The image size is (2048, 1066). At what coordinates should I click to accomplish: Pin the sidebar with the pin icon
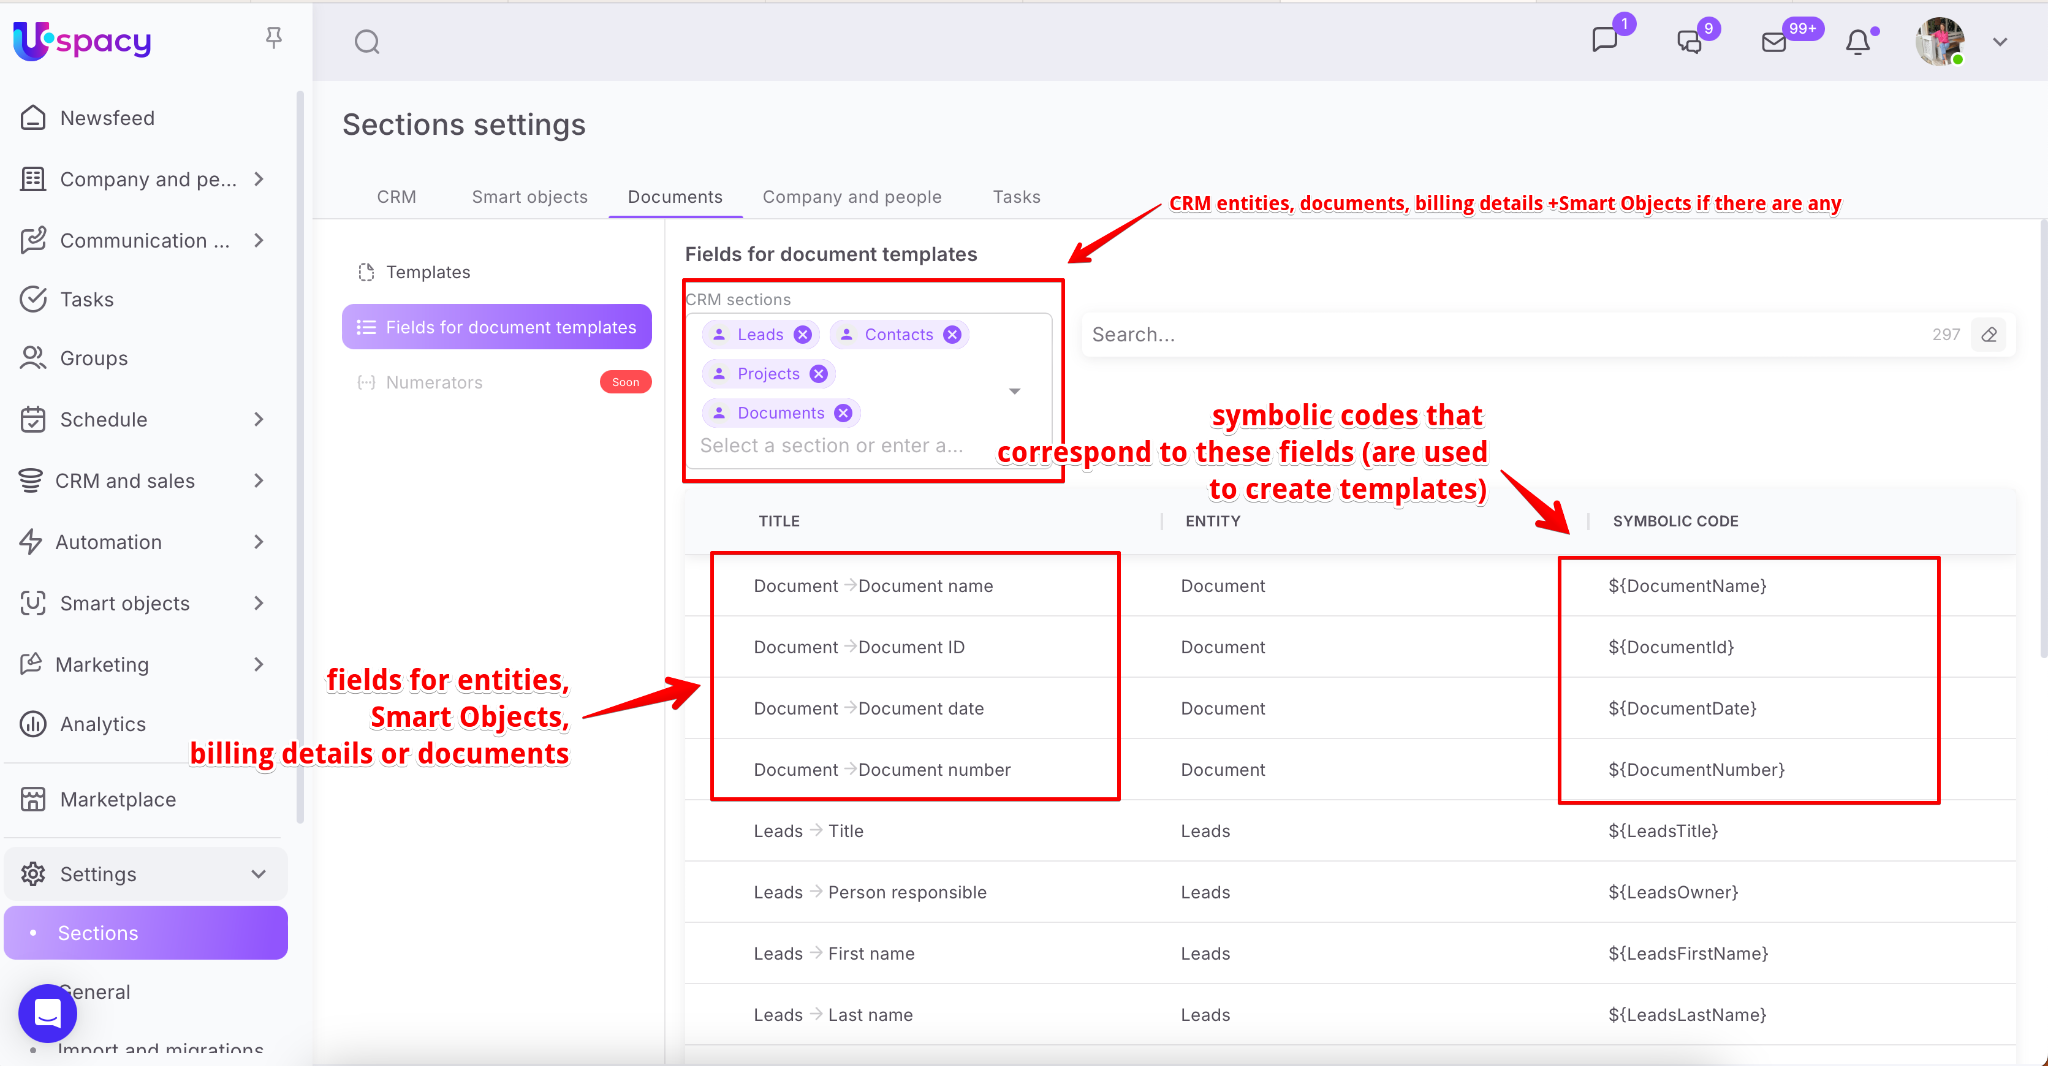coord(273,38)
